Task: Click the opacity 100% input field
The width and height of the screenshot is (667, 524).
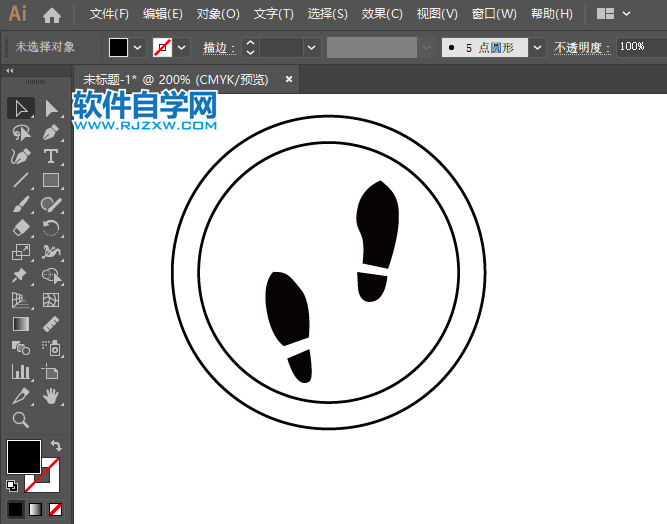Action: click(641, 47)
